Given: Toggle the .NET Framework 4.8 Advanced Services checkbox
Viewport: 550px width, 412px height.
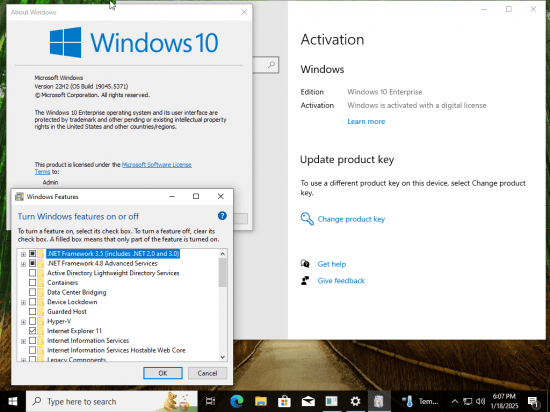Looking at the screenshot, I should [x=32, y=263].
